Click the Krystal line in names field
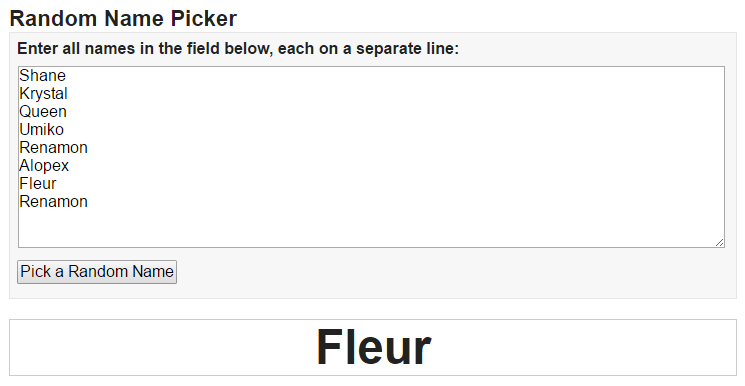Image resolution: width=745 pixels, height=386 pixels. 43,94
